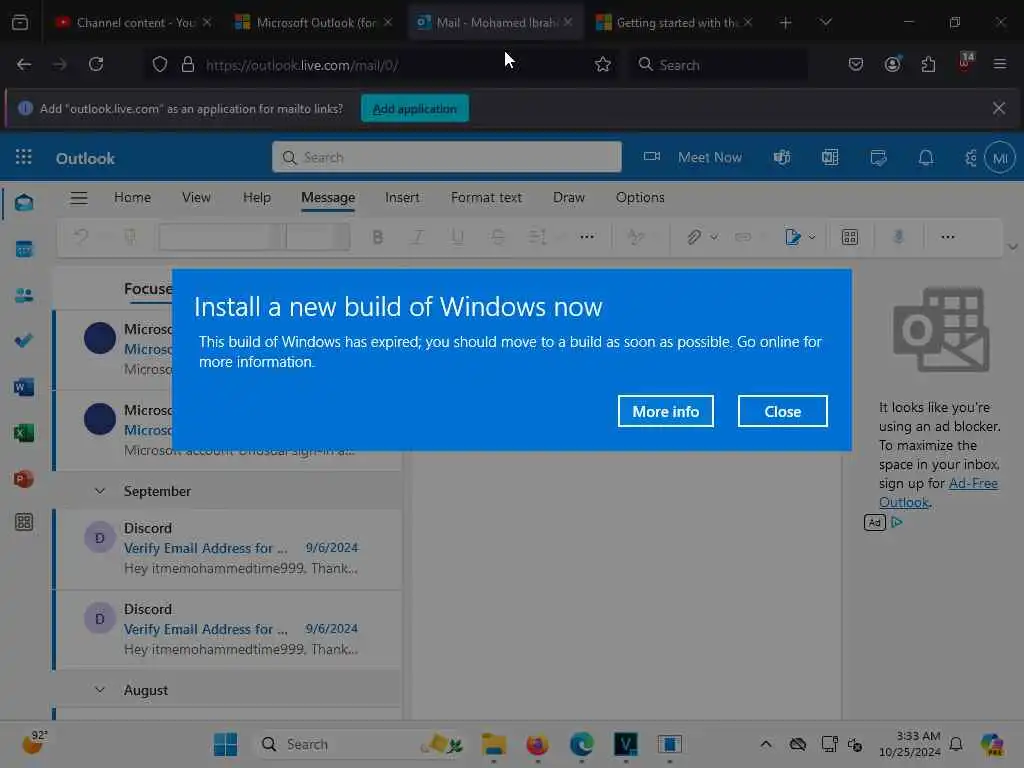The width and height of the screenshot is (1024, 768).
Task: Open the Insert ribbon tab
Action: point(402,197)
